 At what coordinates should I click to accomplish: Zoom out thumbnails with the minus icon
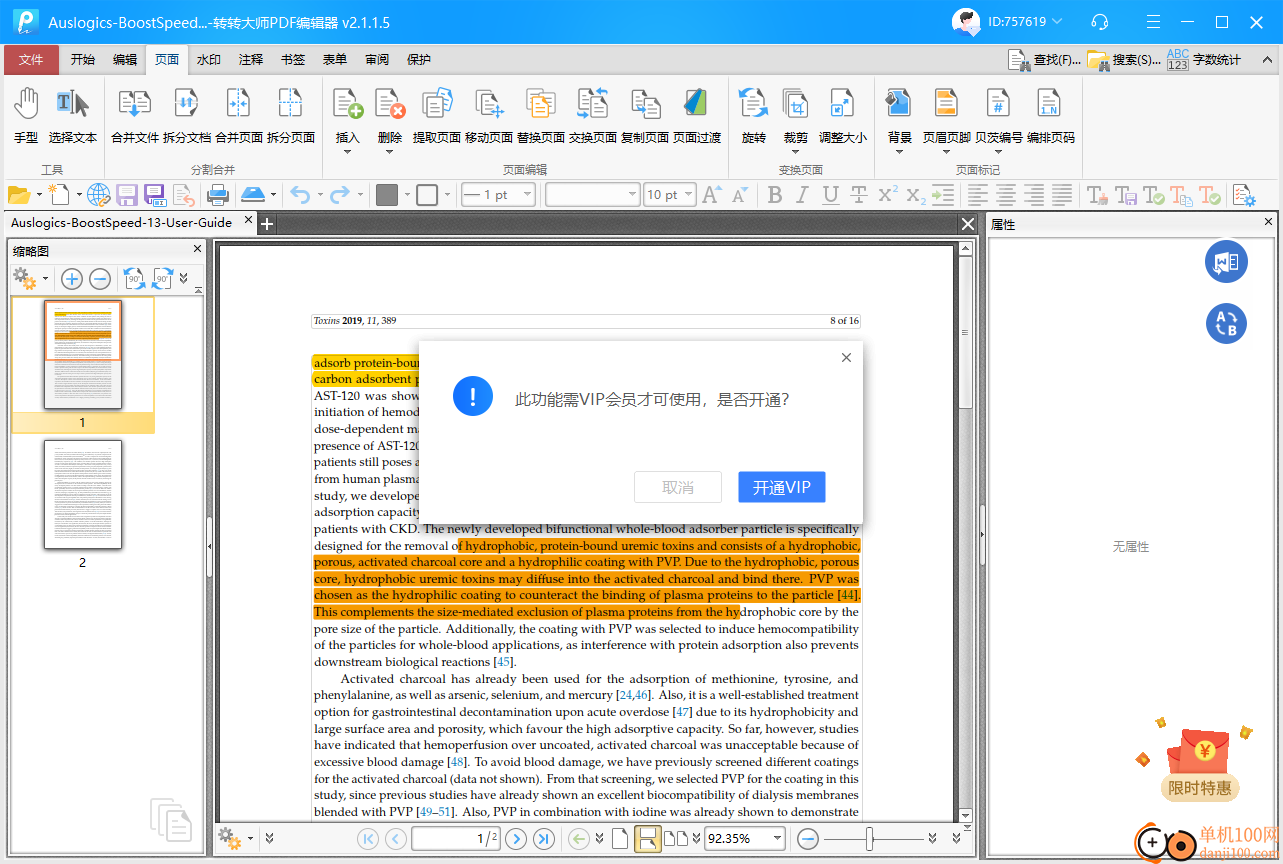pyautogui.click(x=100, y=279)
